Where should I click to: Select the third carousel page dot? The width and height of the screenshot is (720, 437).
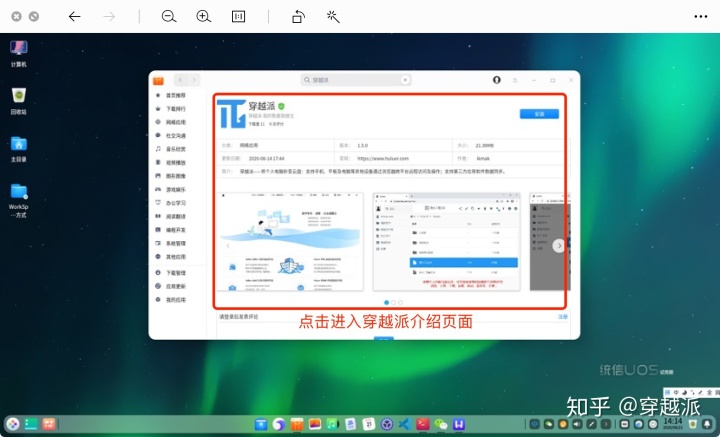coord(400,303)
